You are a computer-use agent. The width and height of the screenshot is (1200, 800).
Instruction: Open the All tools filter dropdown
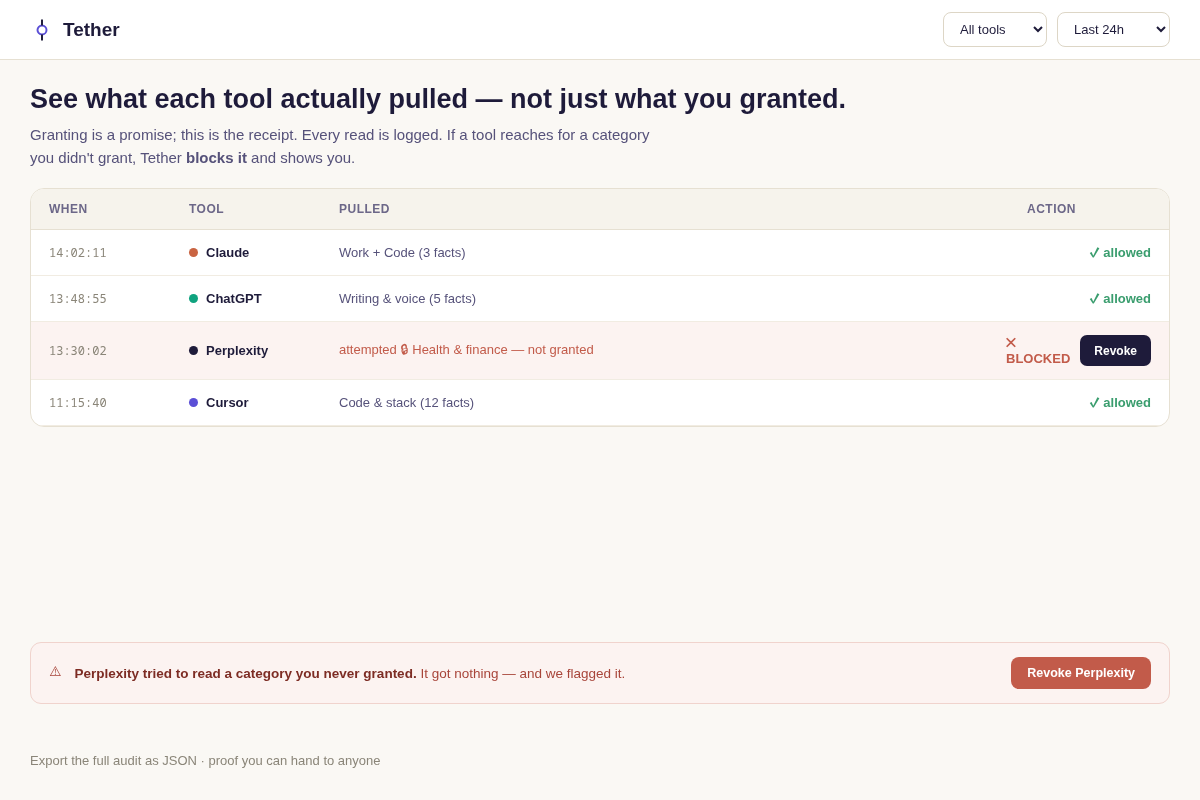[995, 30]
